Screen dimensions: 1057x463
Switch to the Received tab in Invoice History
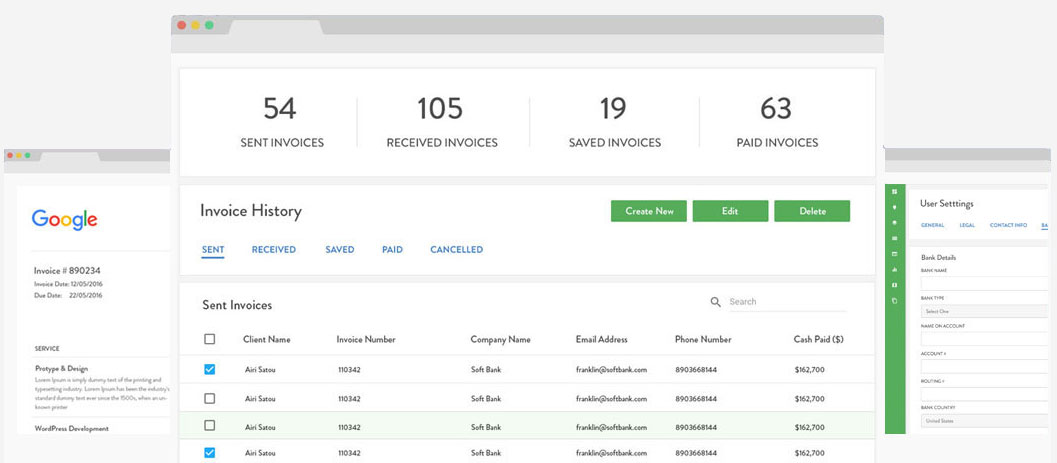[x=273, y=250]
